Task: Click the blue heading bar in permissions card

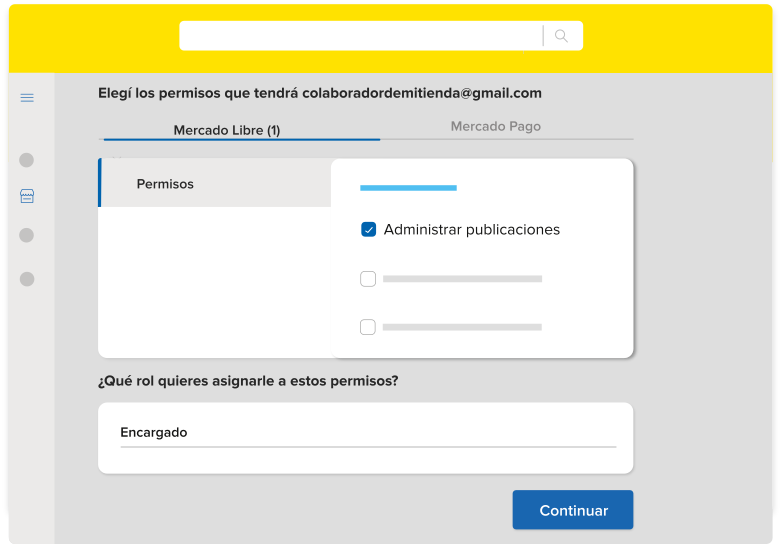Action: coord(408,188)
